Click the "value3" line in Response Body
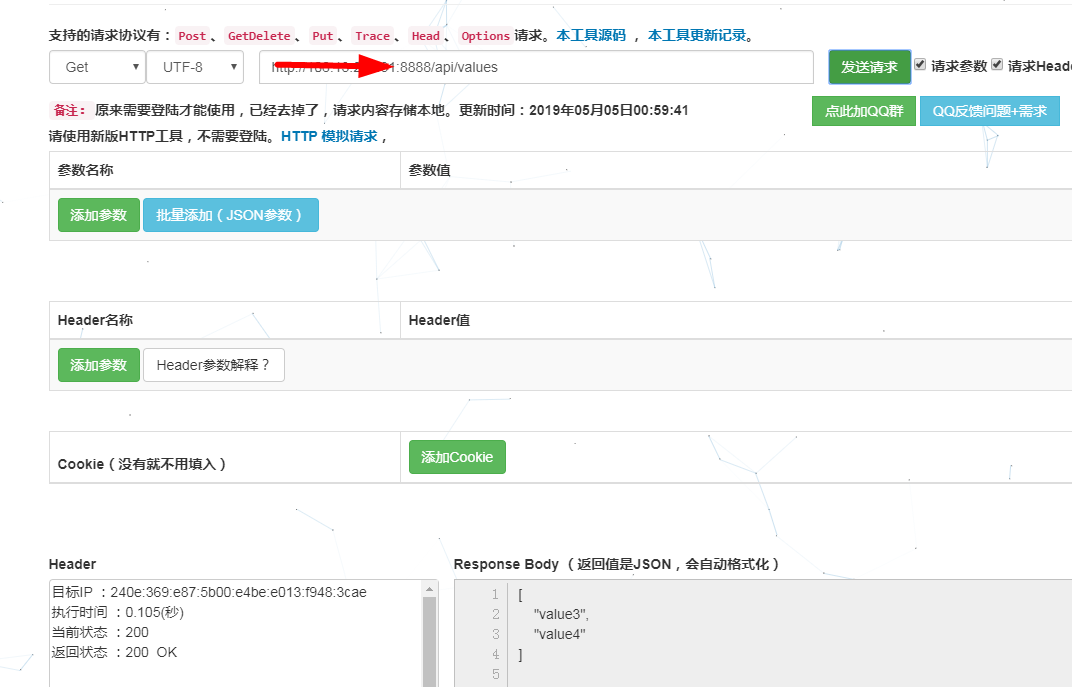The width and height of the screenshot is (1072, 687). (x=561, y=614)
